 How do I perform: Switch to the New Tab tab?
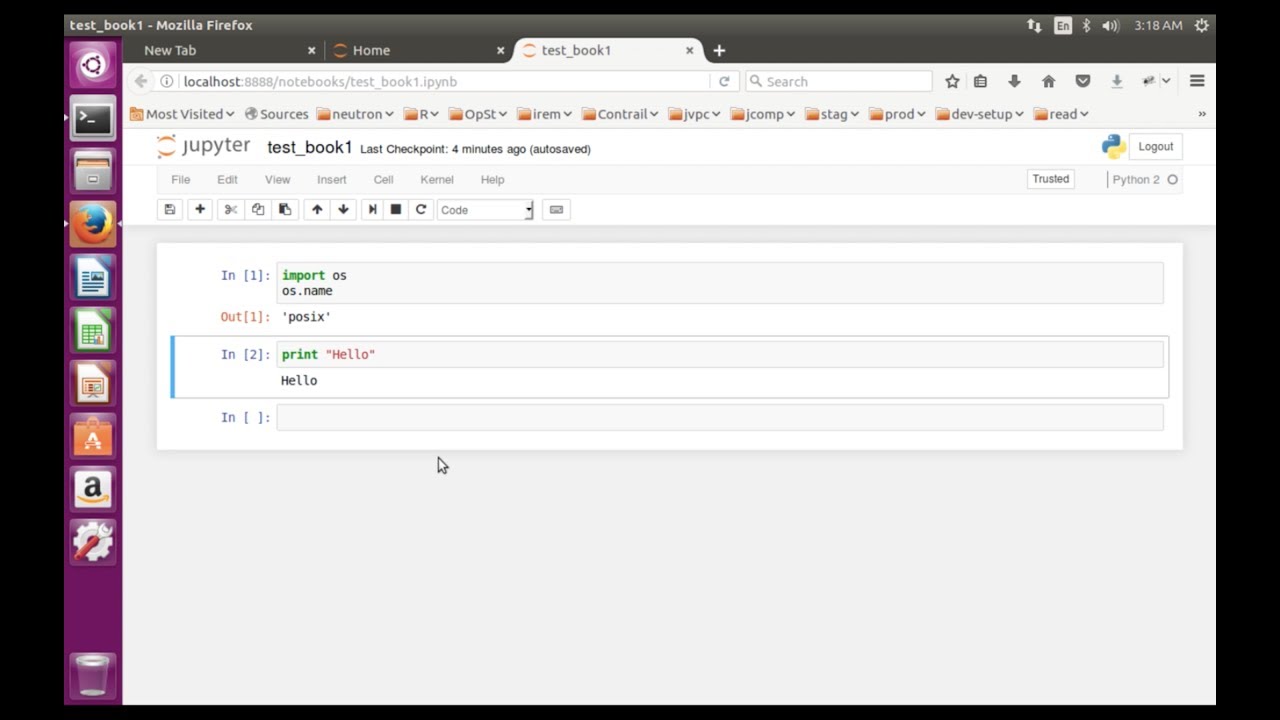click(x=228, y=50)
